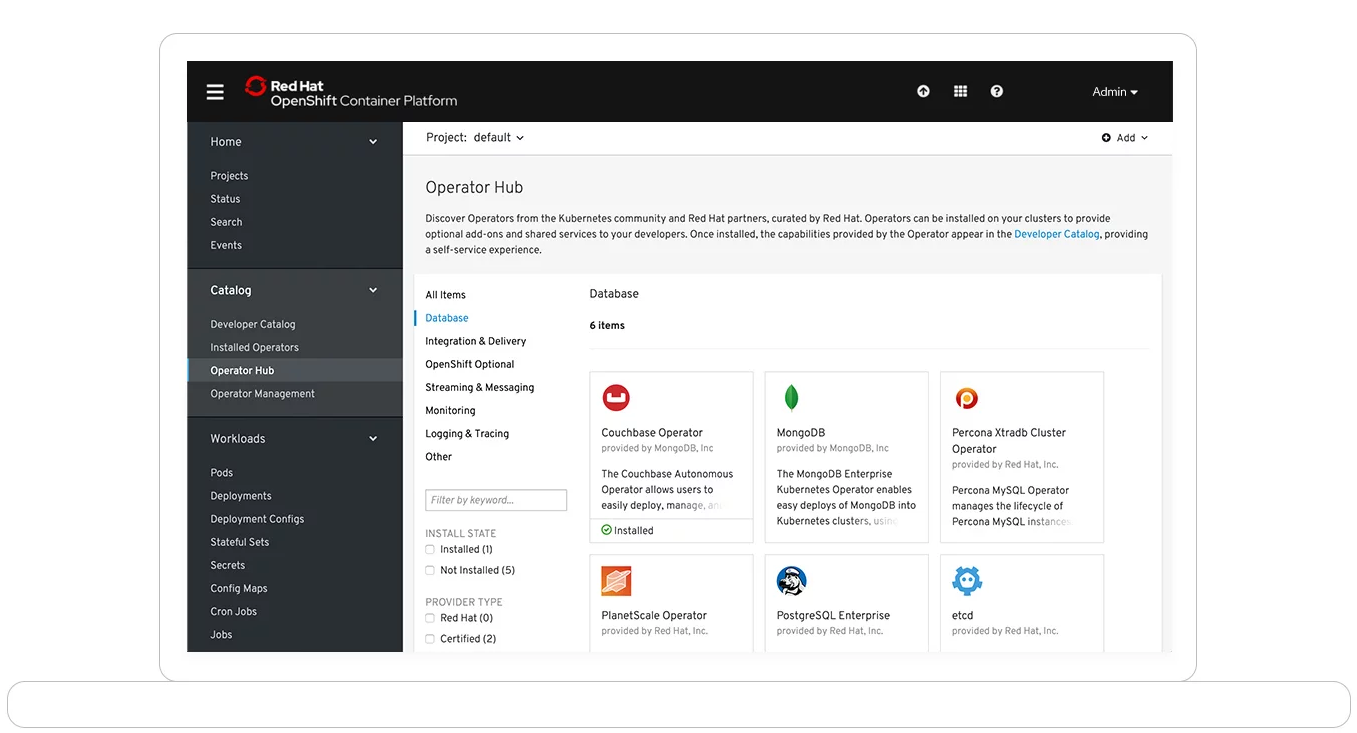The width and height of the screenshot is (1357, 733).
Task: Open the help question mark icon
Action: (x=996, y=91)
